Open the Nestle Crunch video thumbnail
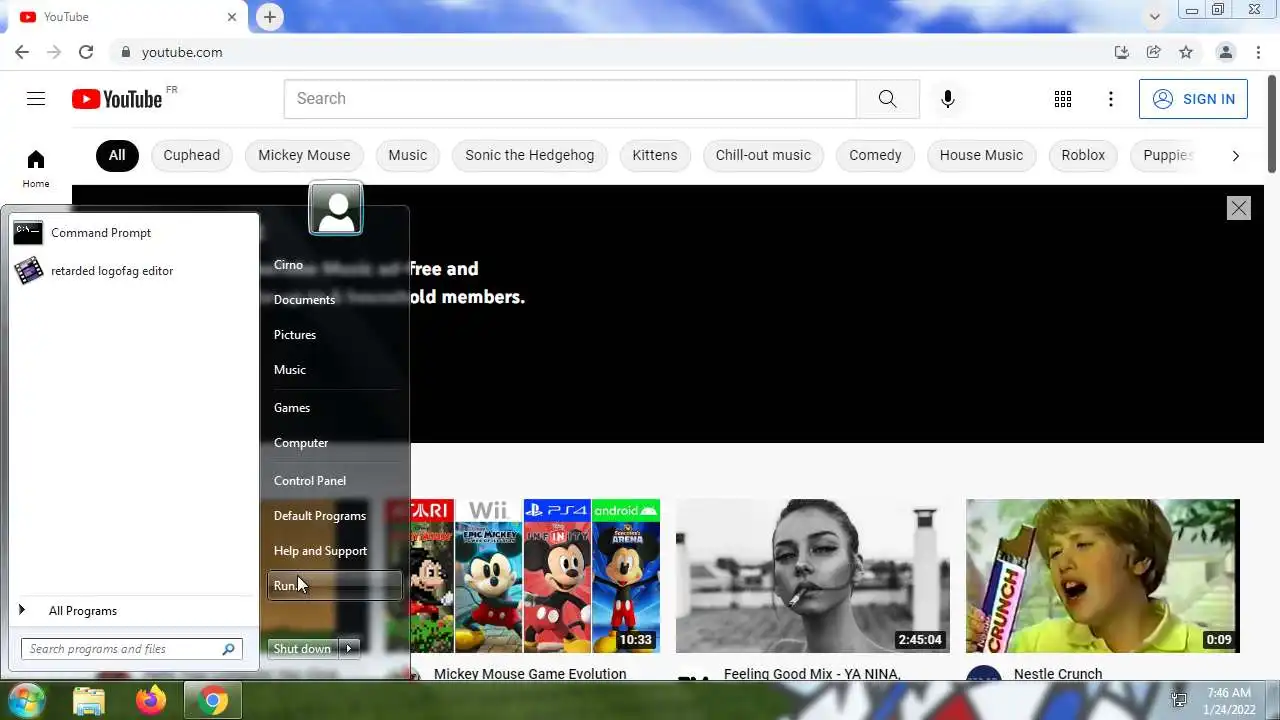The width and height of the screenshot is (1280, 720). [x=1103, y=576]
